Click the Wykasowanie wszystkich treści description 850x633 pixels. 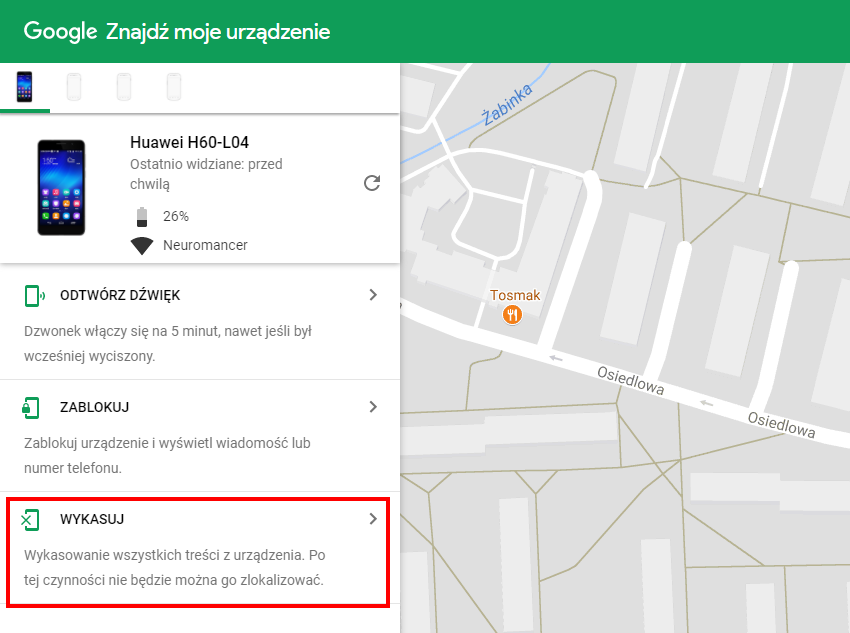tap(175, 567)
